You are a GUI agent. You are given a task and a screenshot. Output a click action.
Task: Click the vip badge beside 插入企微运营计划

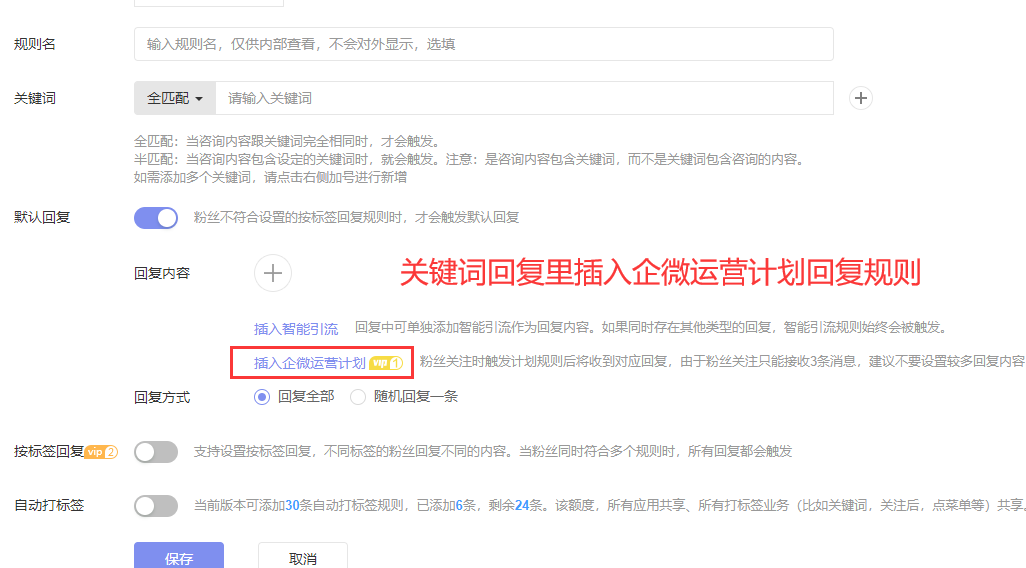(385, 363)
